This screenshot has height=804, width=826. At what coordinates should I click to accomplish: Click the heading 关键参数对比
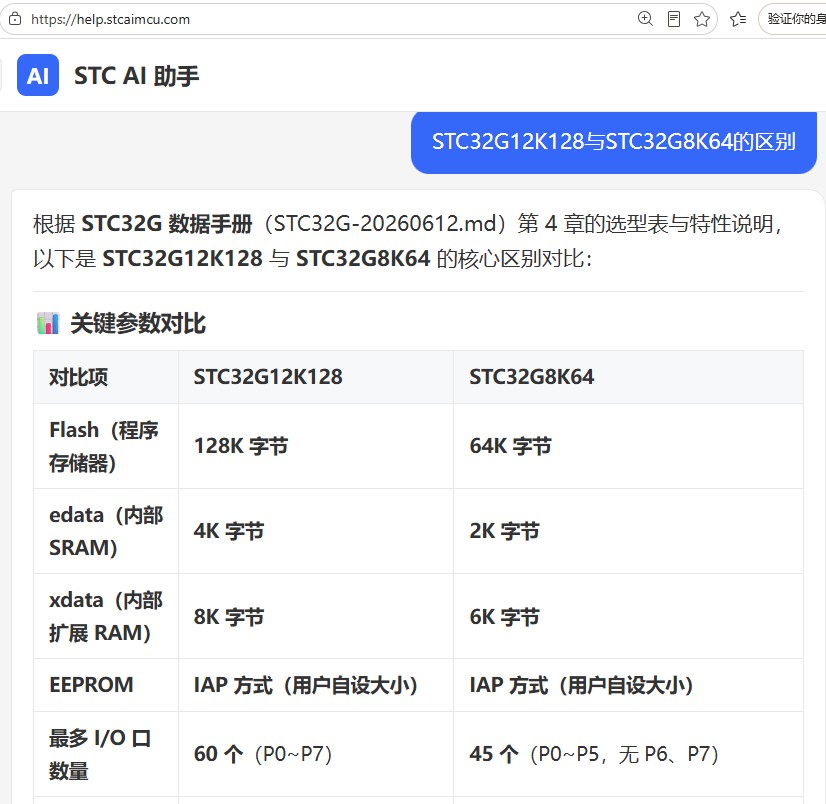click(x=138, y=323)
